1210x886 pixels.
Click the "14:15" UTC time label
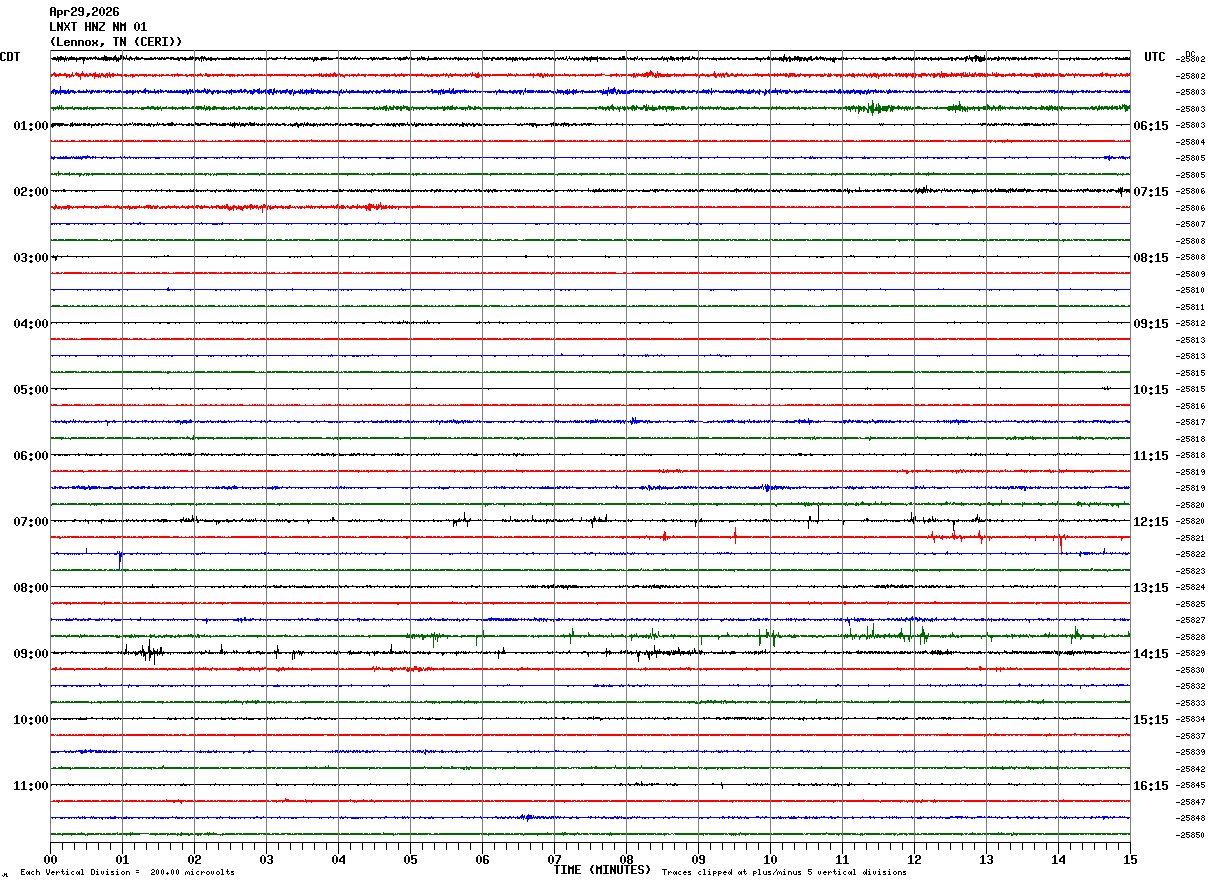1151,654
